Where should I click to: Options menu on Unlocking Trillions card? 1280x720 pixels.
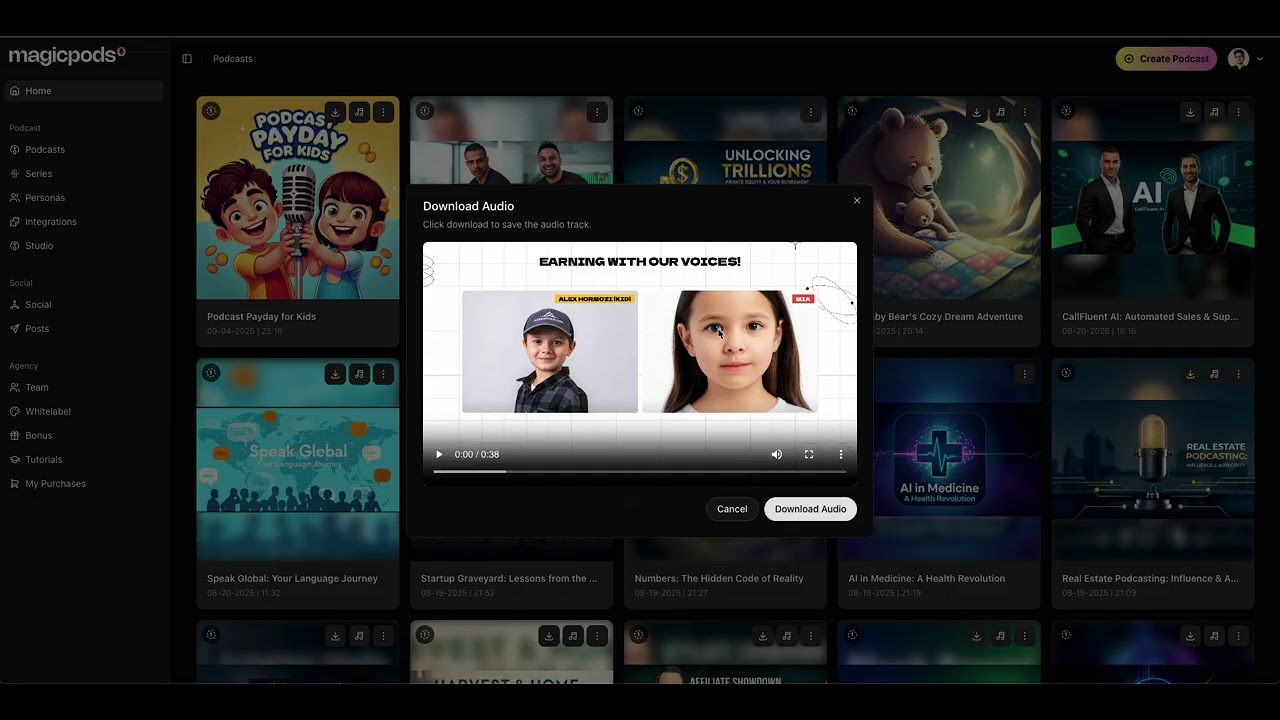pyautogui.click(x=811, y=112)
